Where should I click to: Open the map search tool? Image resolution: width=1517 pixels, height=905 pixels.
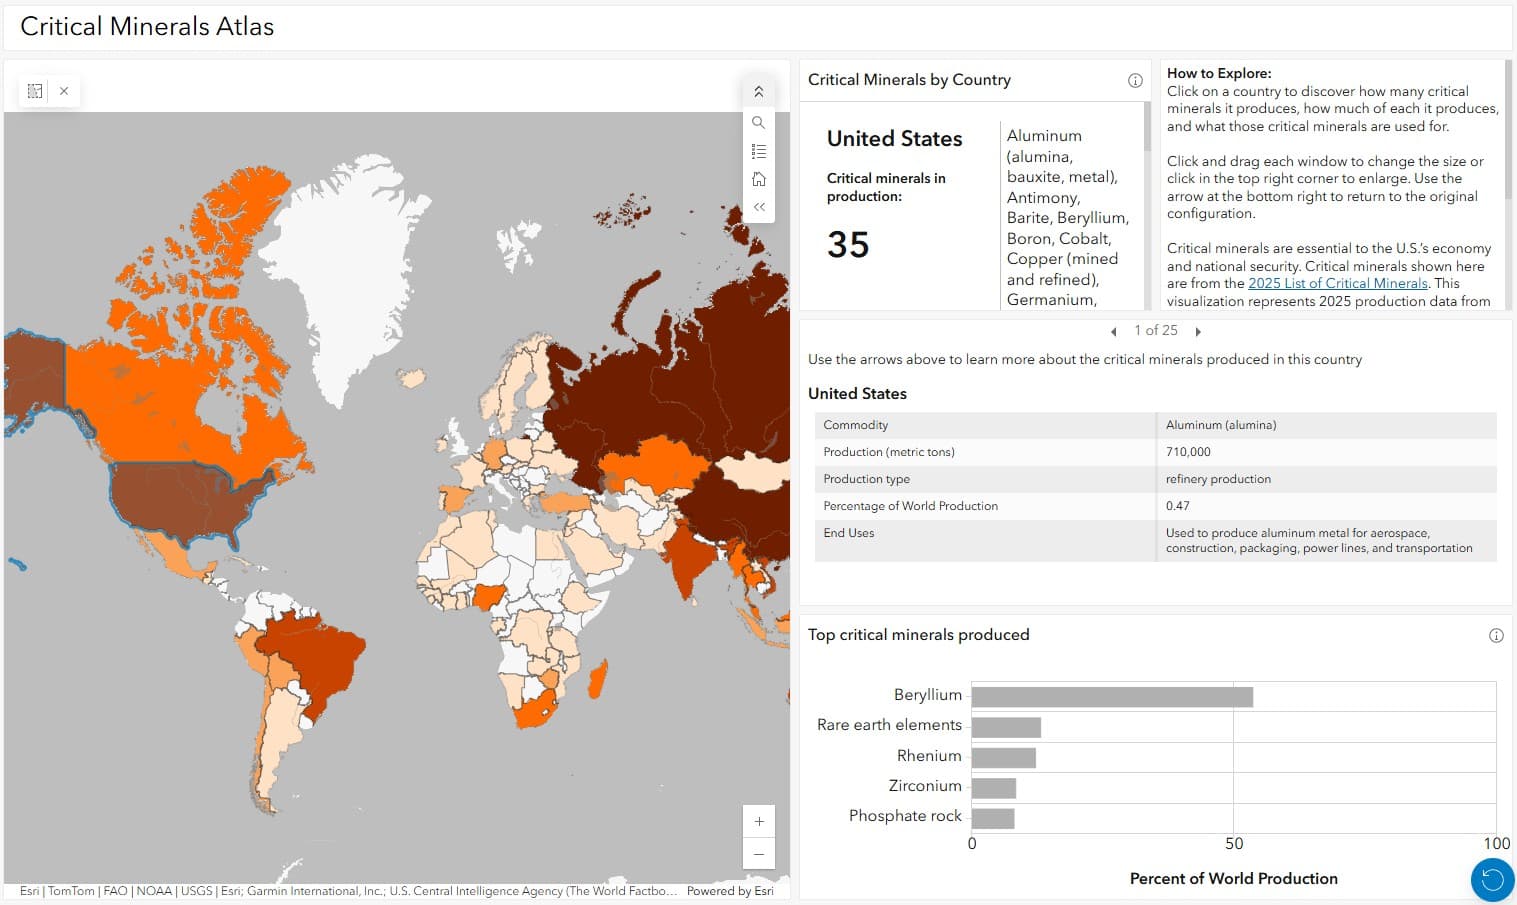(759, 122)
